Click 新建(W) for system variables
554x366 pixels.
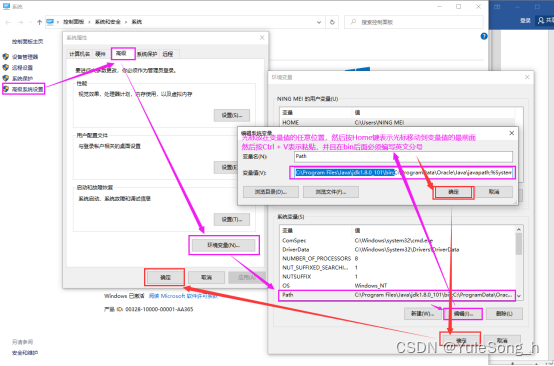tap(422, 314)
